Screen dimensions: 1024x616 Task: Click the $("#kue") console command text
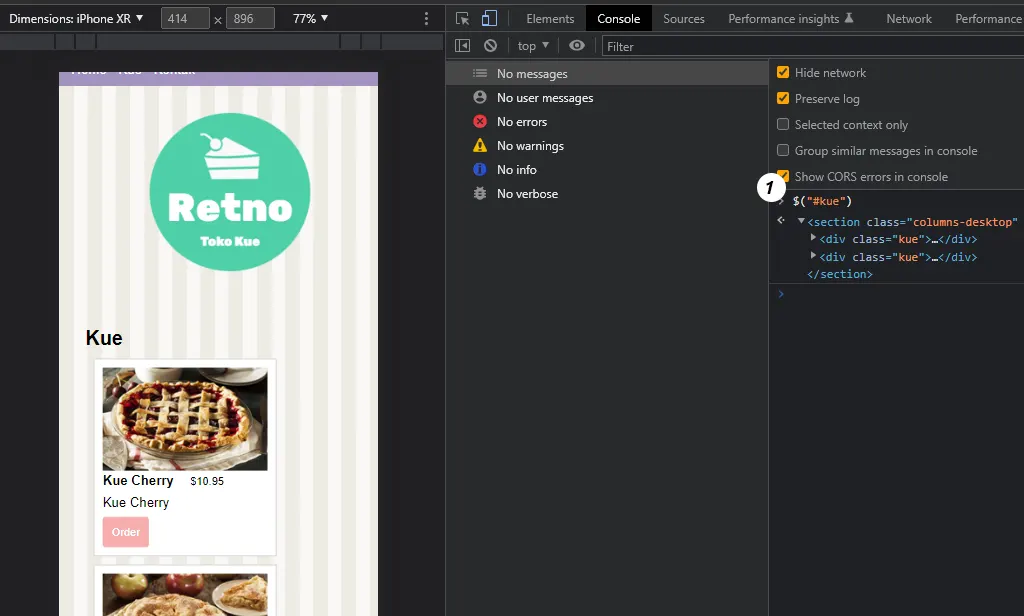[822, 201]
